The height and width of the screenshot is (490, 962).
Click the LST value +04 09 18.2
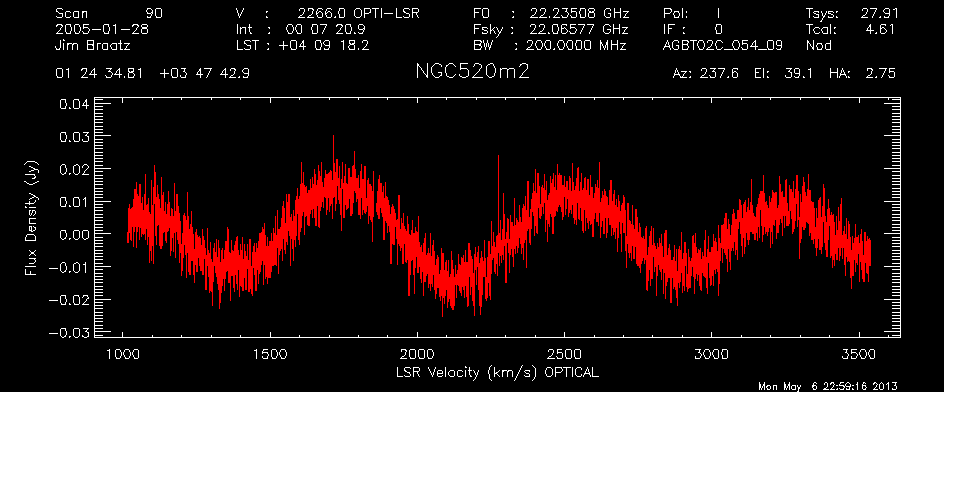[324, 45]
